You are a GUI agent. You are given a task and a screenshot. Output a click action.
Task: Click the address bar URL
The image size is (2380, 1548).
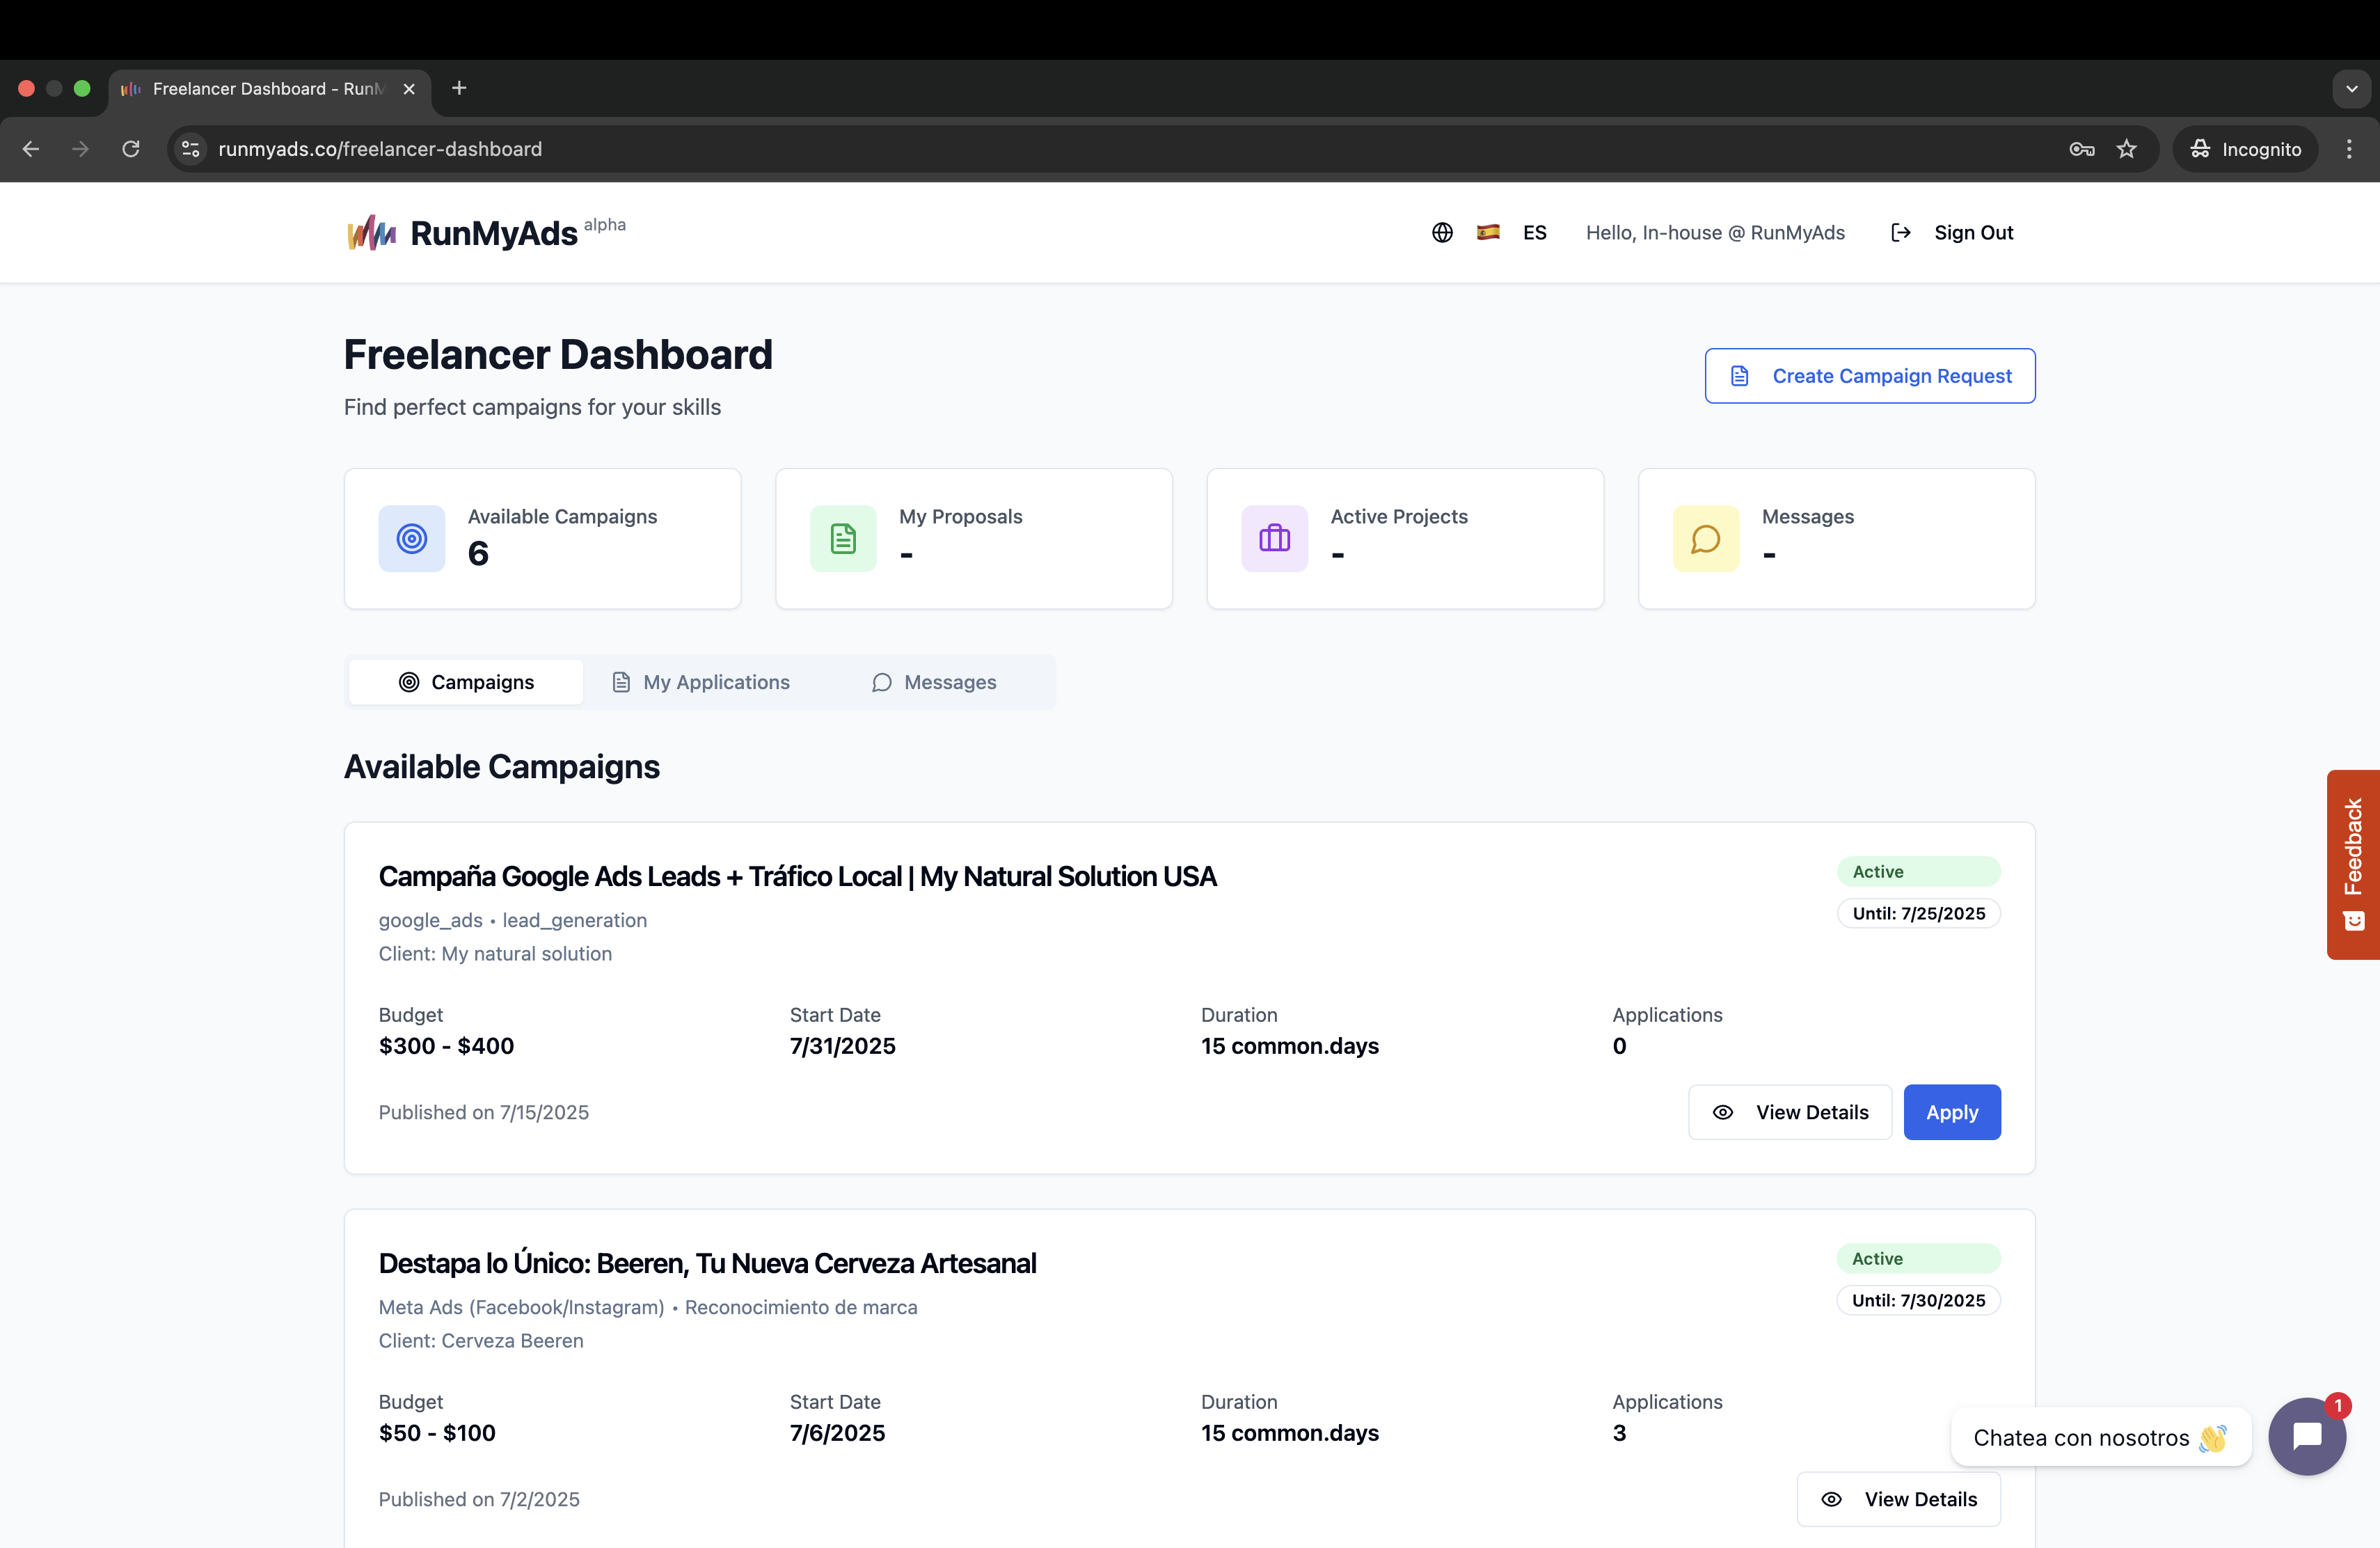pyautogui.click(x=380, y=149)
